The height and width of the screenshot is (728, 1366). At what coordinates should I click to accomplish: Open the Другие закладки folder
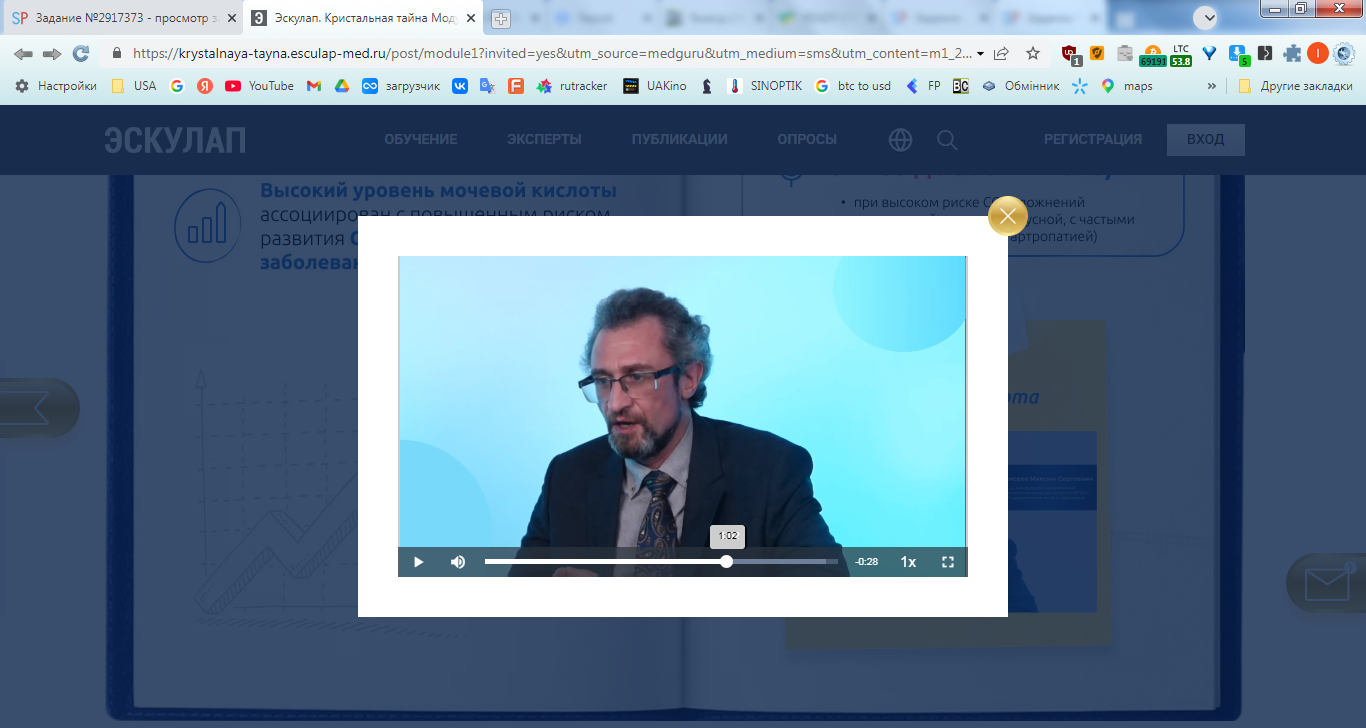pyautogui.click(x=1295, y=86)
